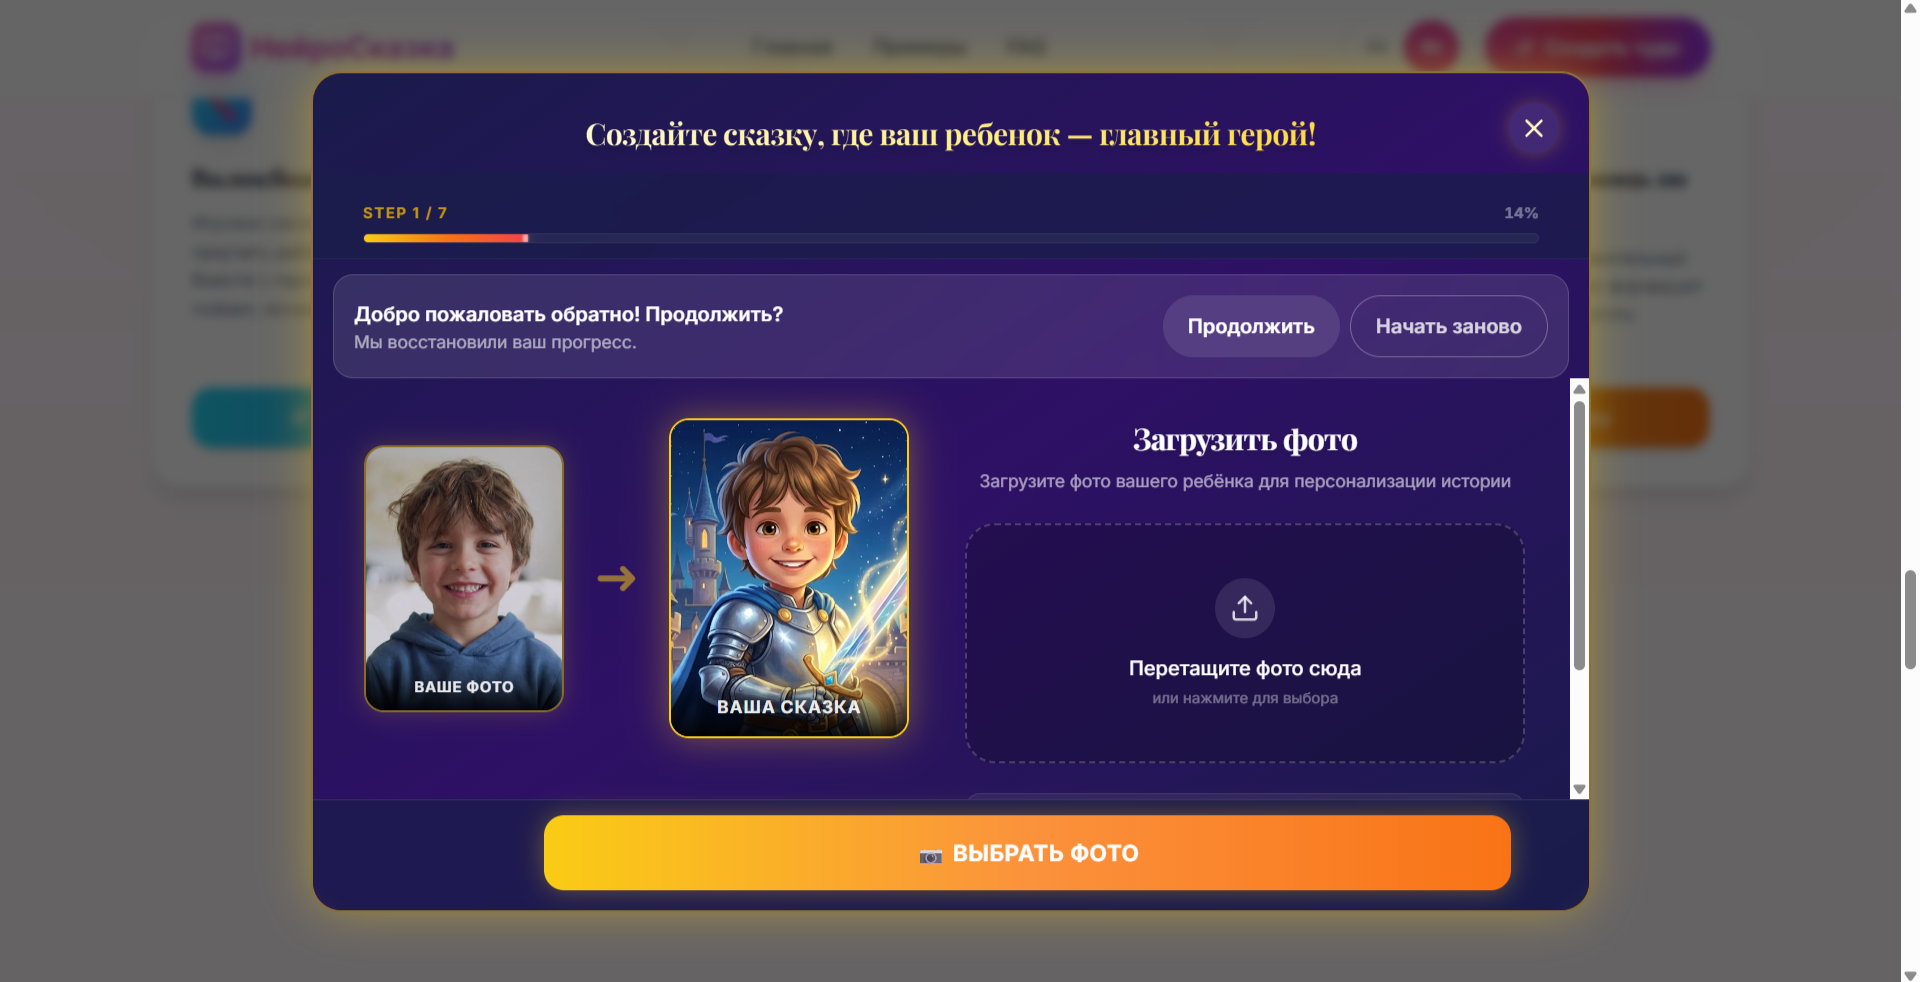1920x982 pixels.
Task: Click the step progress bar
Action: (x=951, y=238)
